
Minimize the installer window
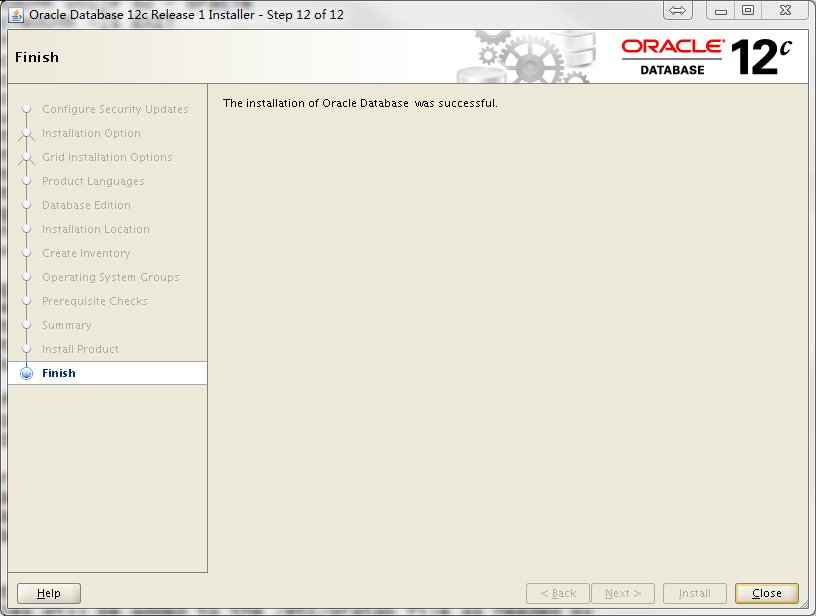(721, 10)
